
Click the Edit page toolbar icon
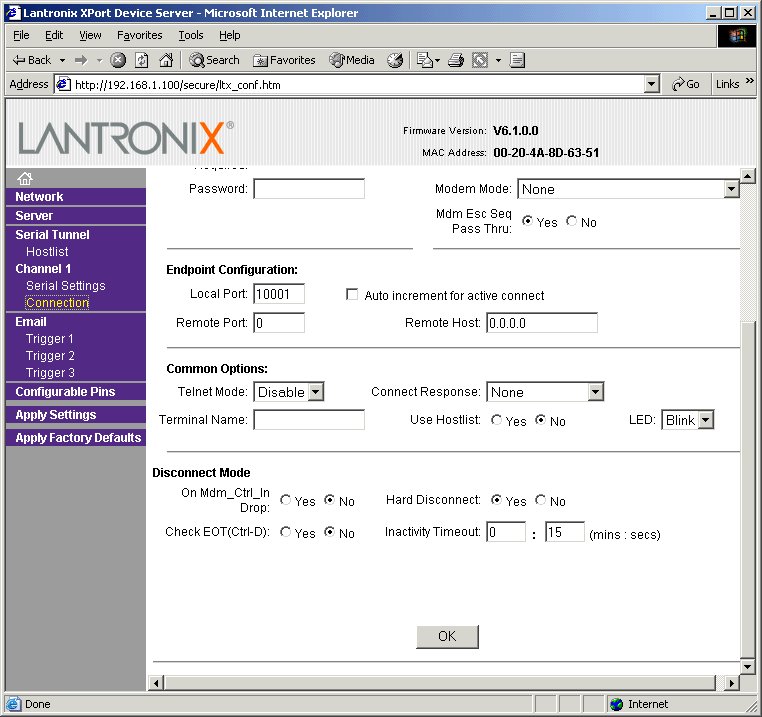coord(480,60)
